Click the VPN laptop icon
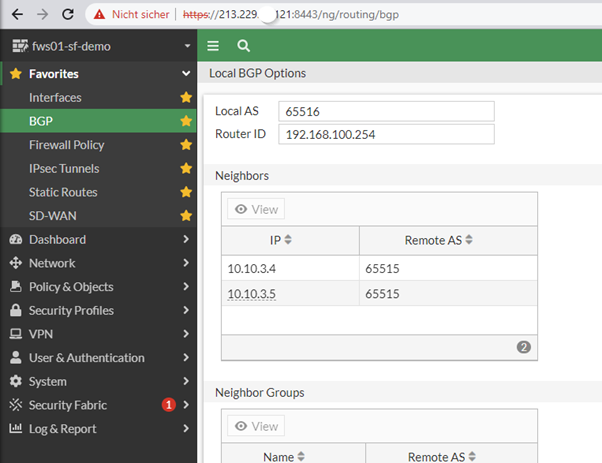The height and width of the screenshot is (463, 602). [16, 334]
